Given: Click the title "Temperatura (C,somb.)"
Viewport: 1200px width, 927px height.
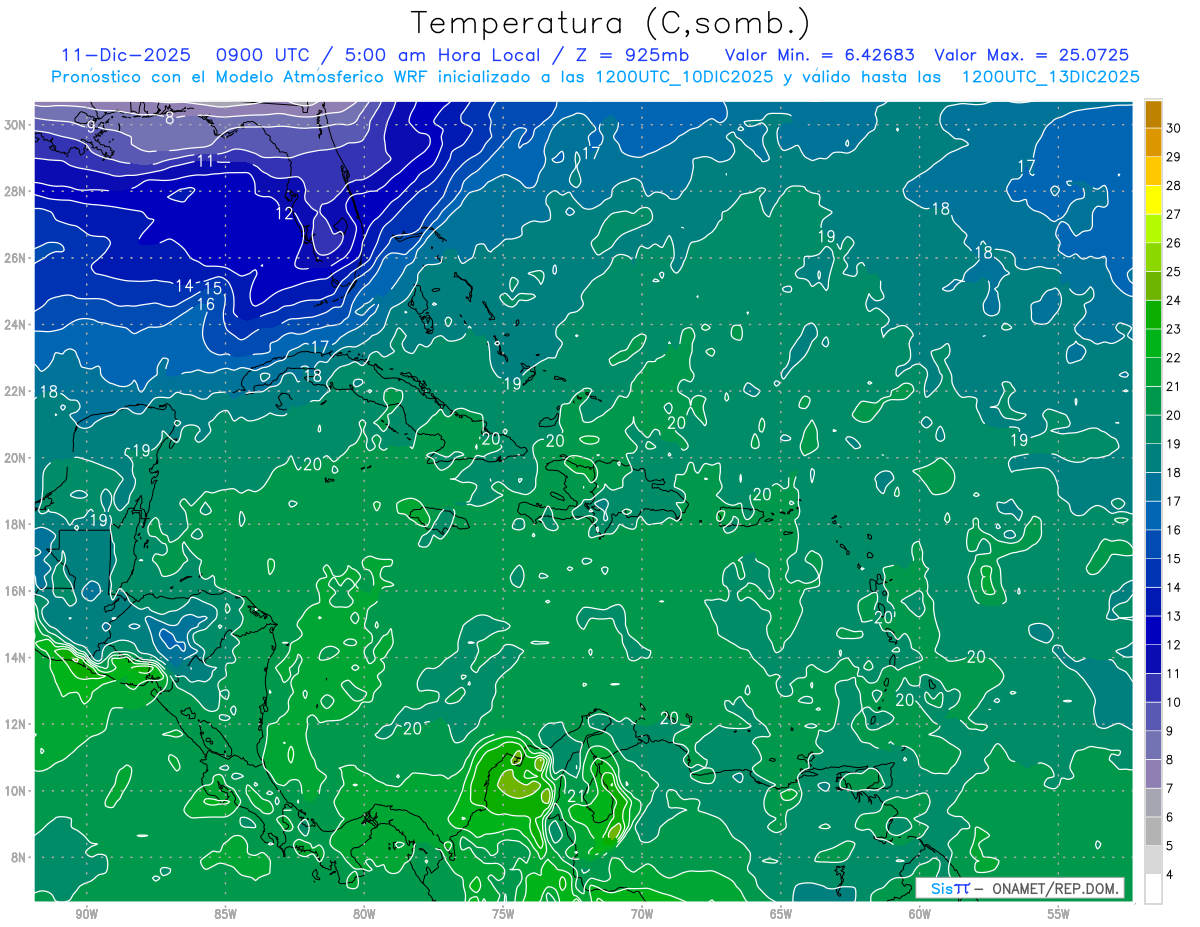Looking at the screenshot, I should pyautogui.click(x=611, y=22).
